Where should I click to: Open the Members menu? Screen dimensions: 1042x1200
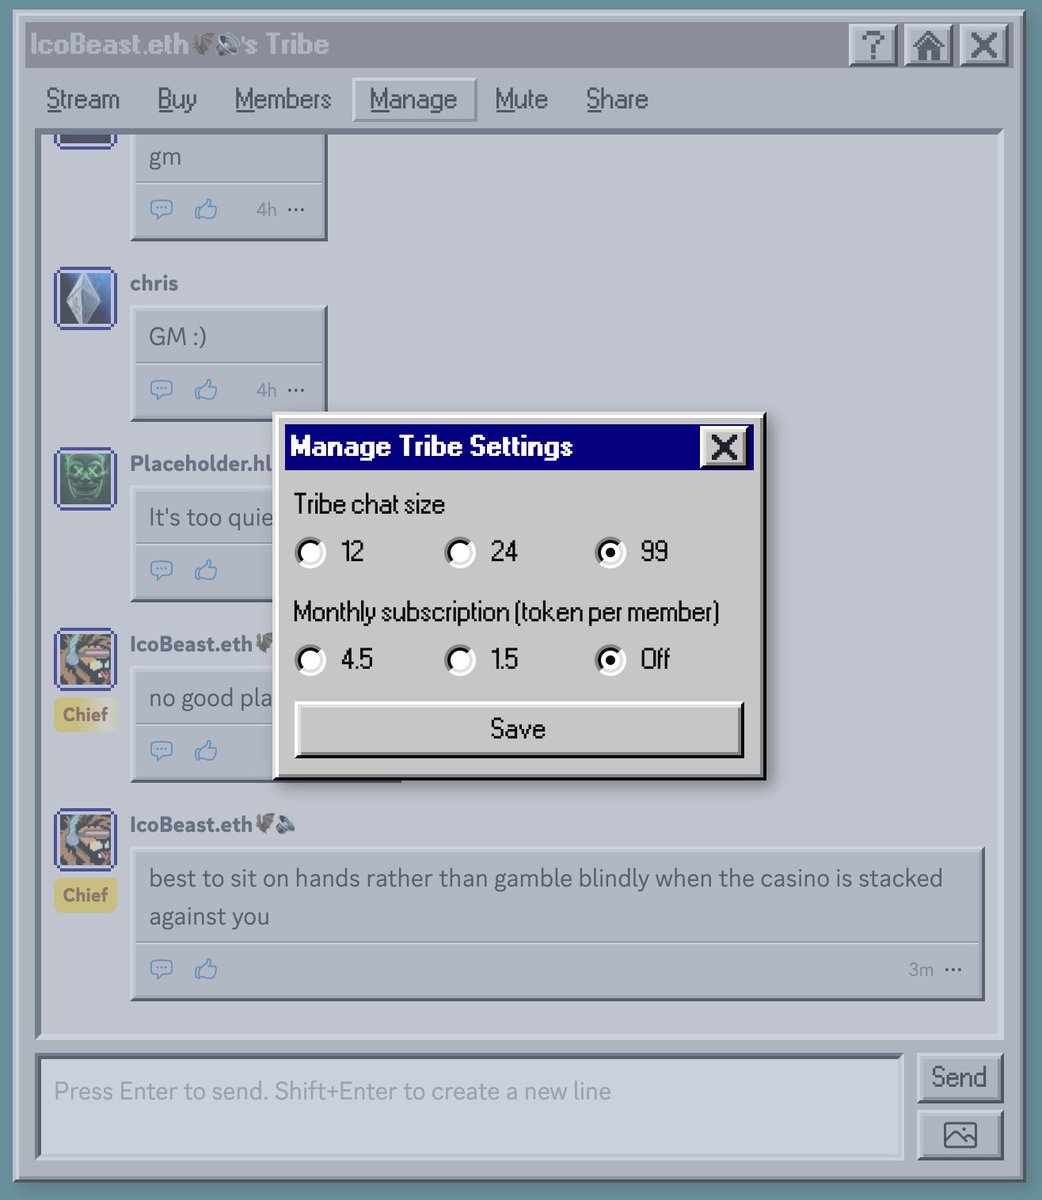point(283,99)
